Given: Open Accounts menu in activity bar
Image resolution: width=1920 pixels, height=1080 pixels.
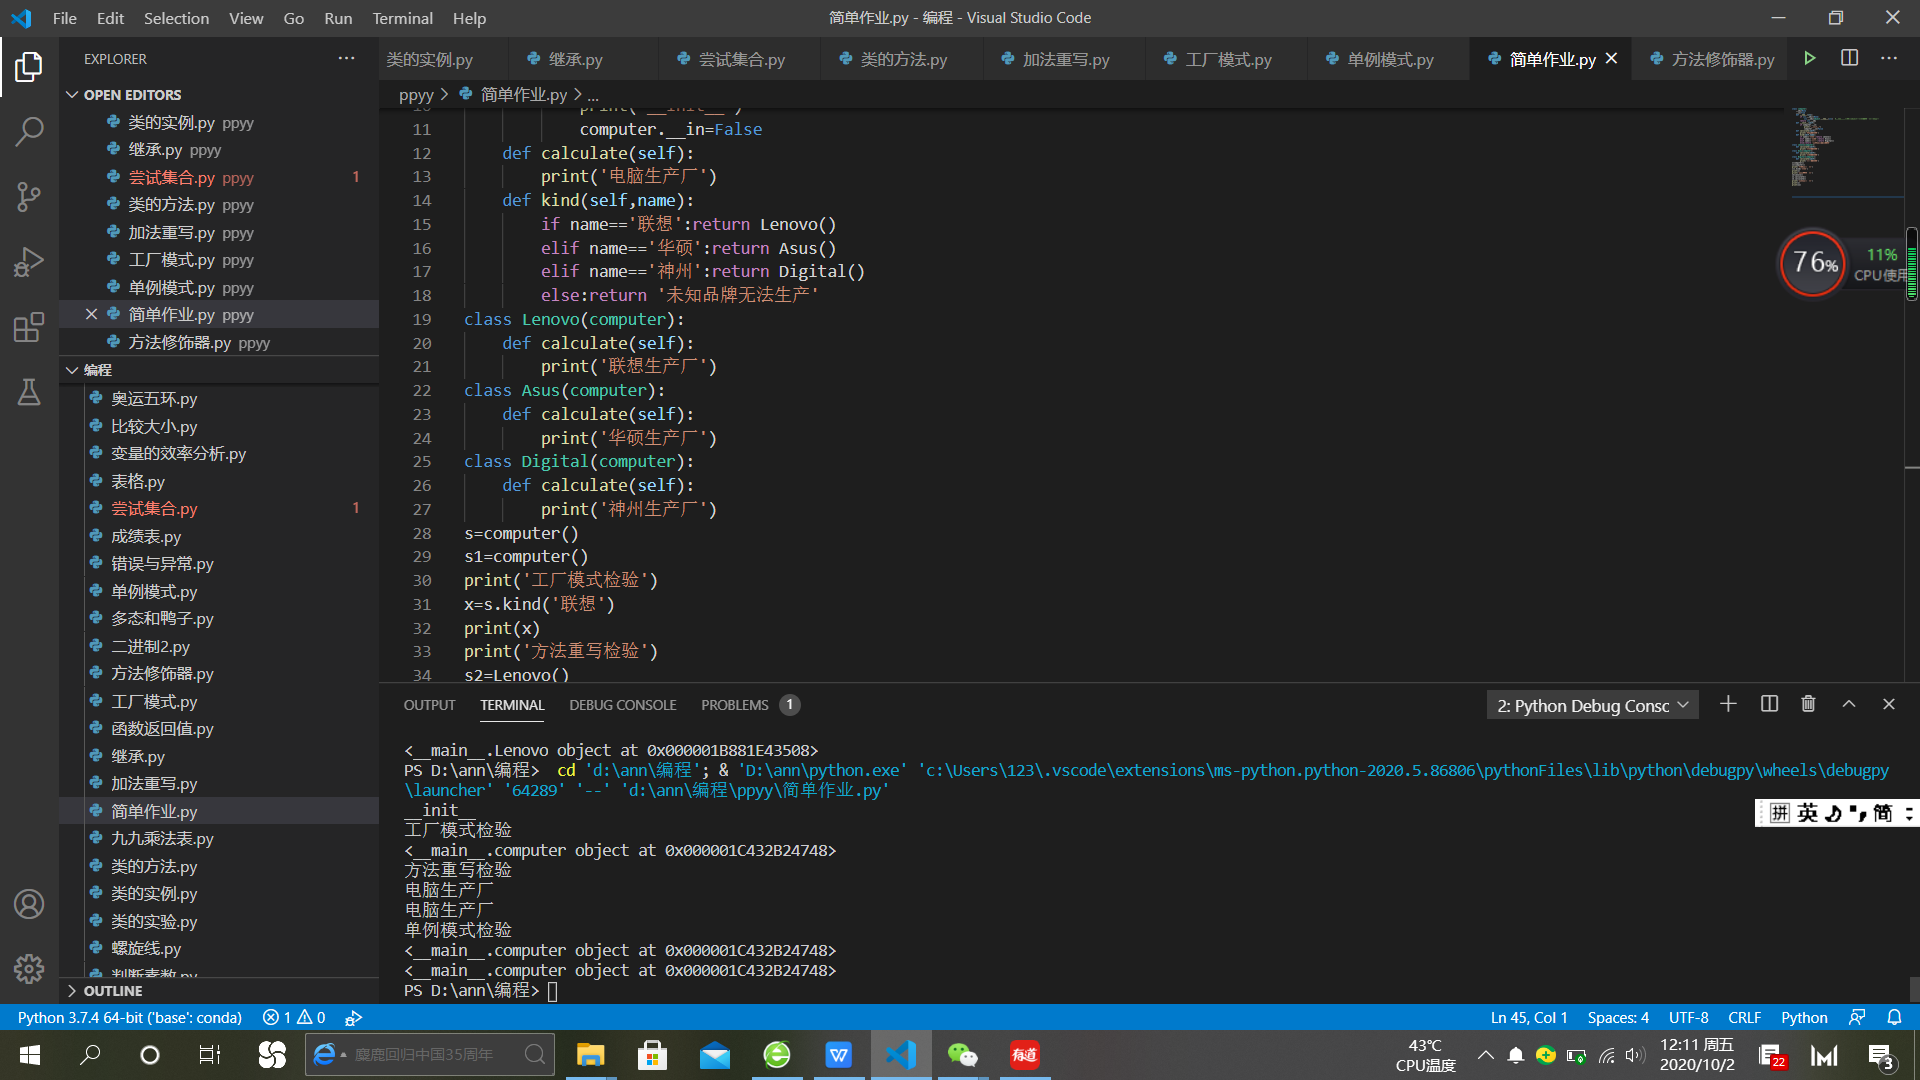Looking at the screenshot, I should click(x=29, y=904).
